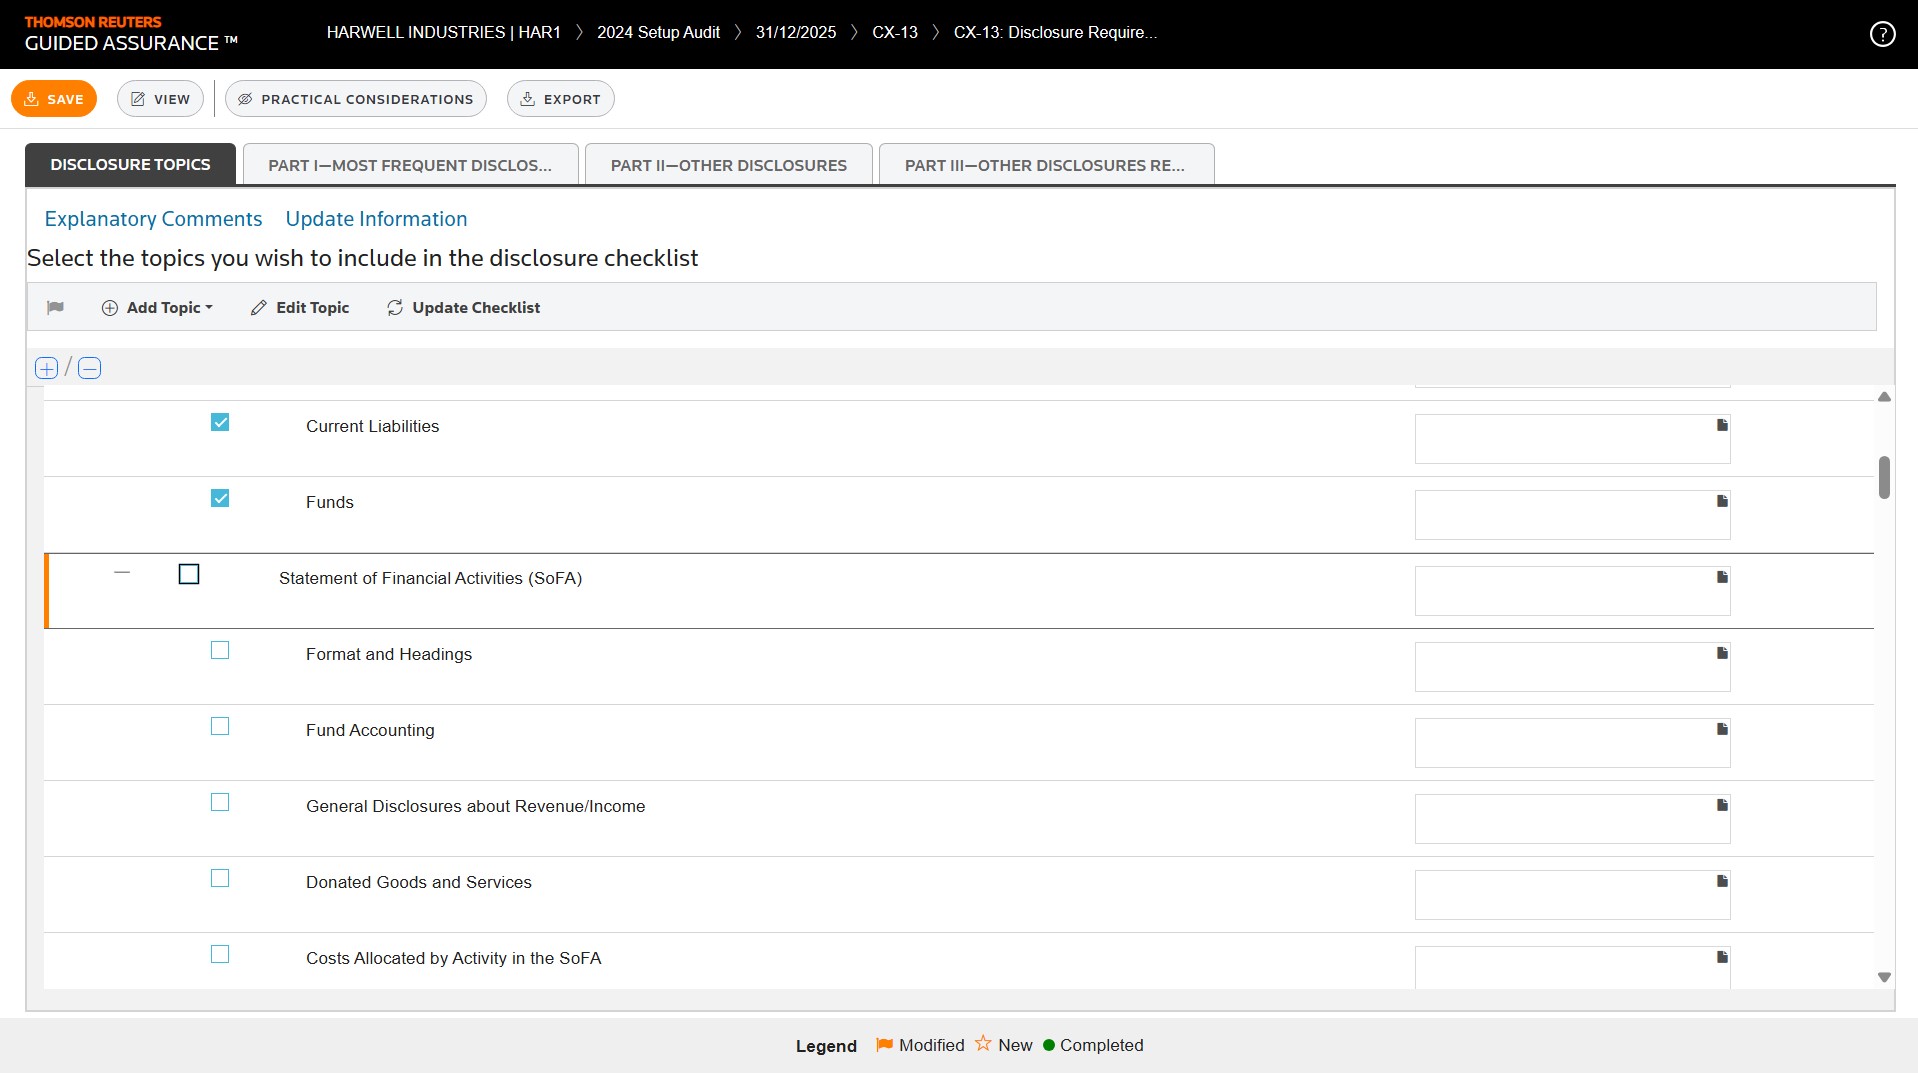1918x1073 pixels.
Task: Open the Explanatory Comments link
Action: [x=153, y=219]
